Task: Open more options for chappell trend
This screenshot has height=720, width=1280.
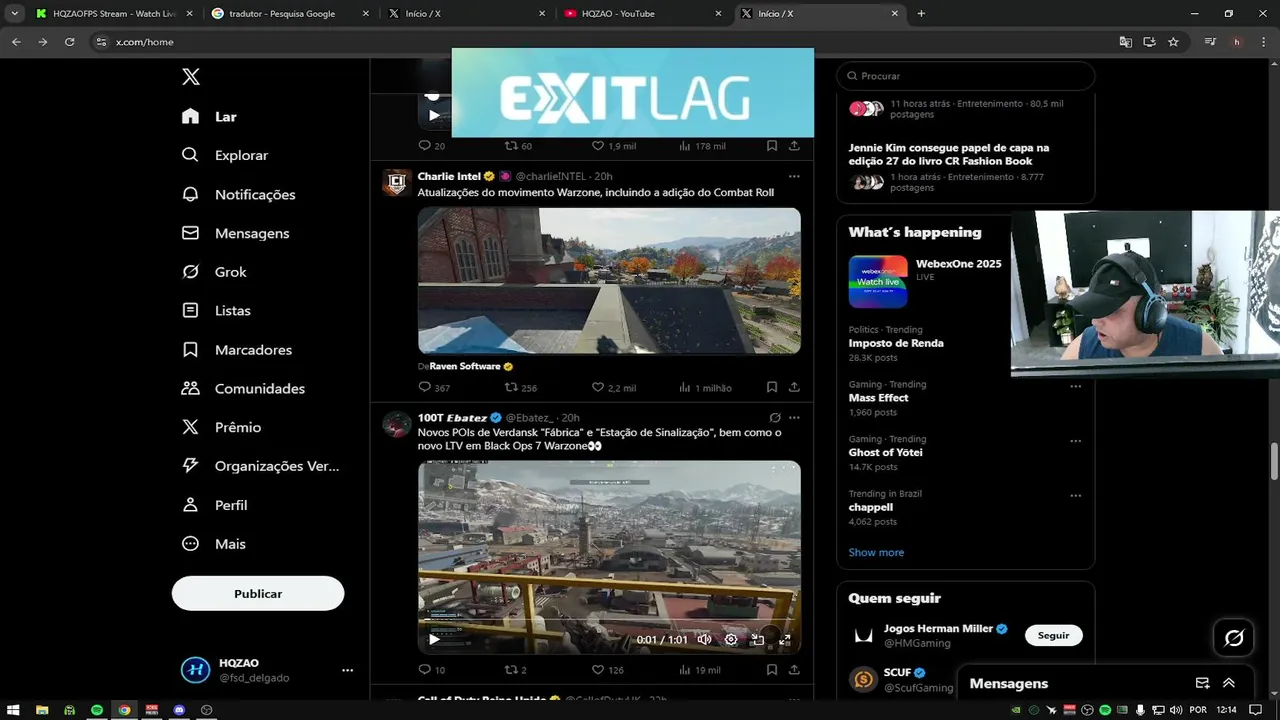Action: tap(1076, 495)
